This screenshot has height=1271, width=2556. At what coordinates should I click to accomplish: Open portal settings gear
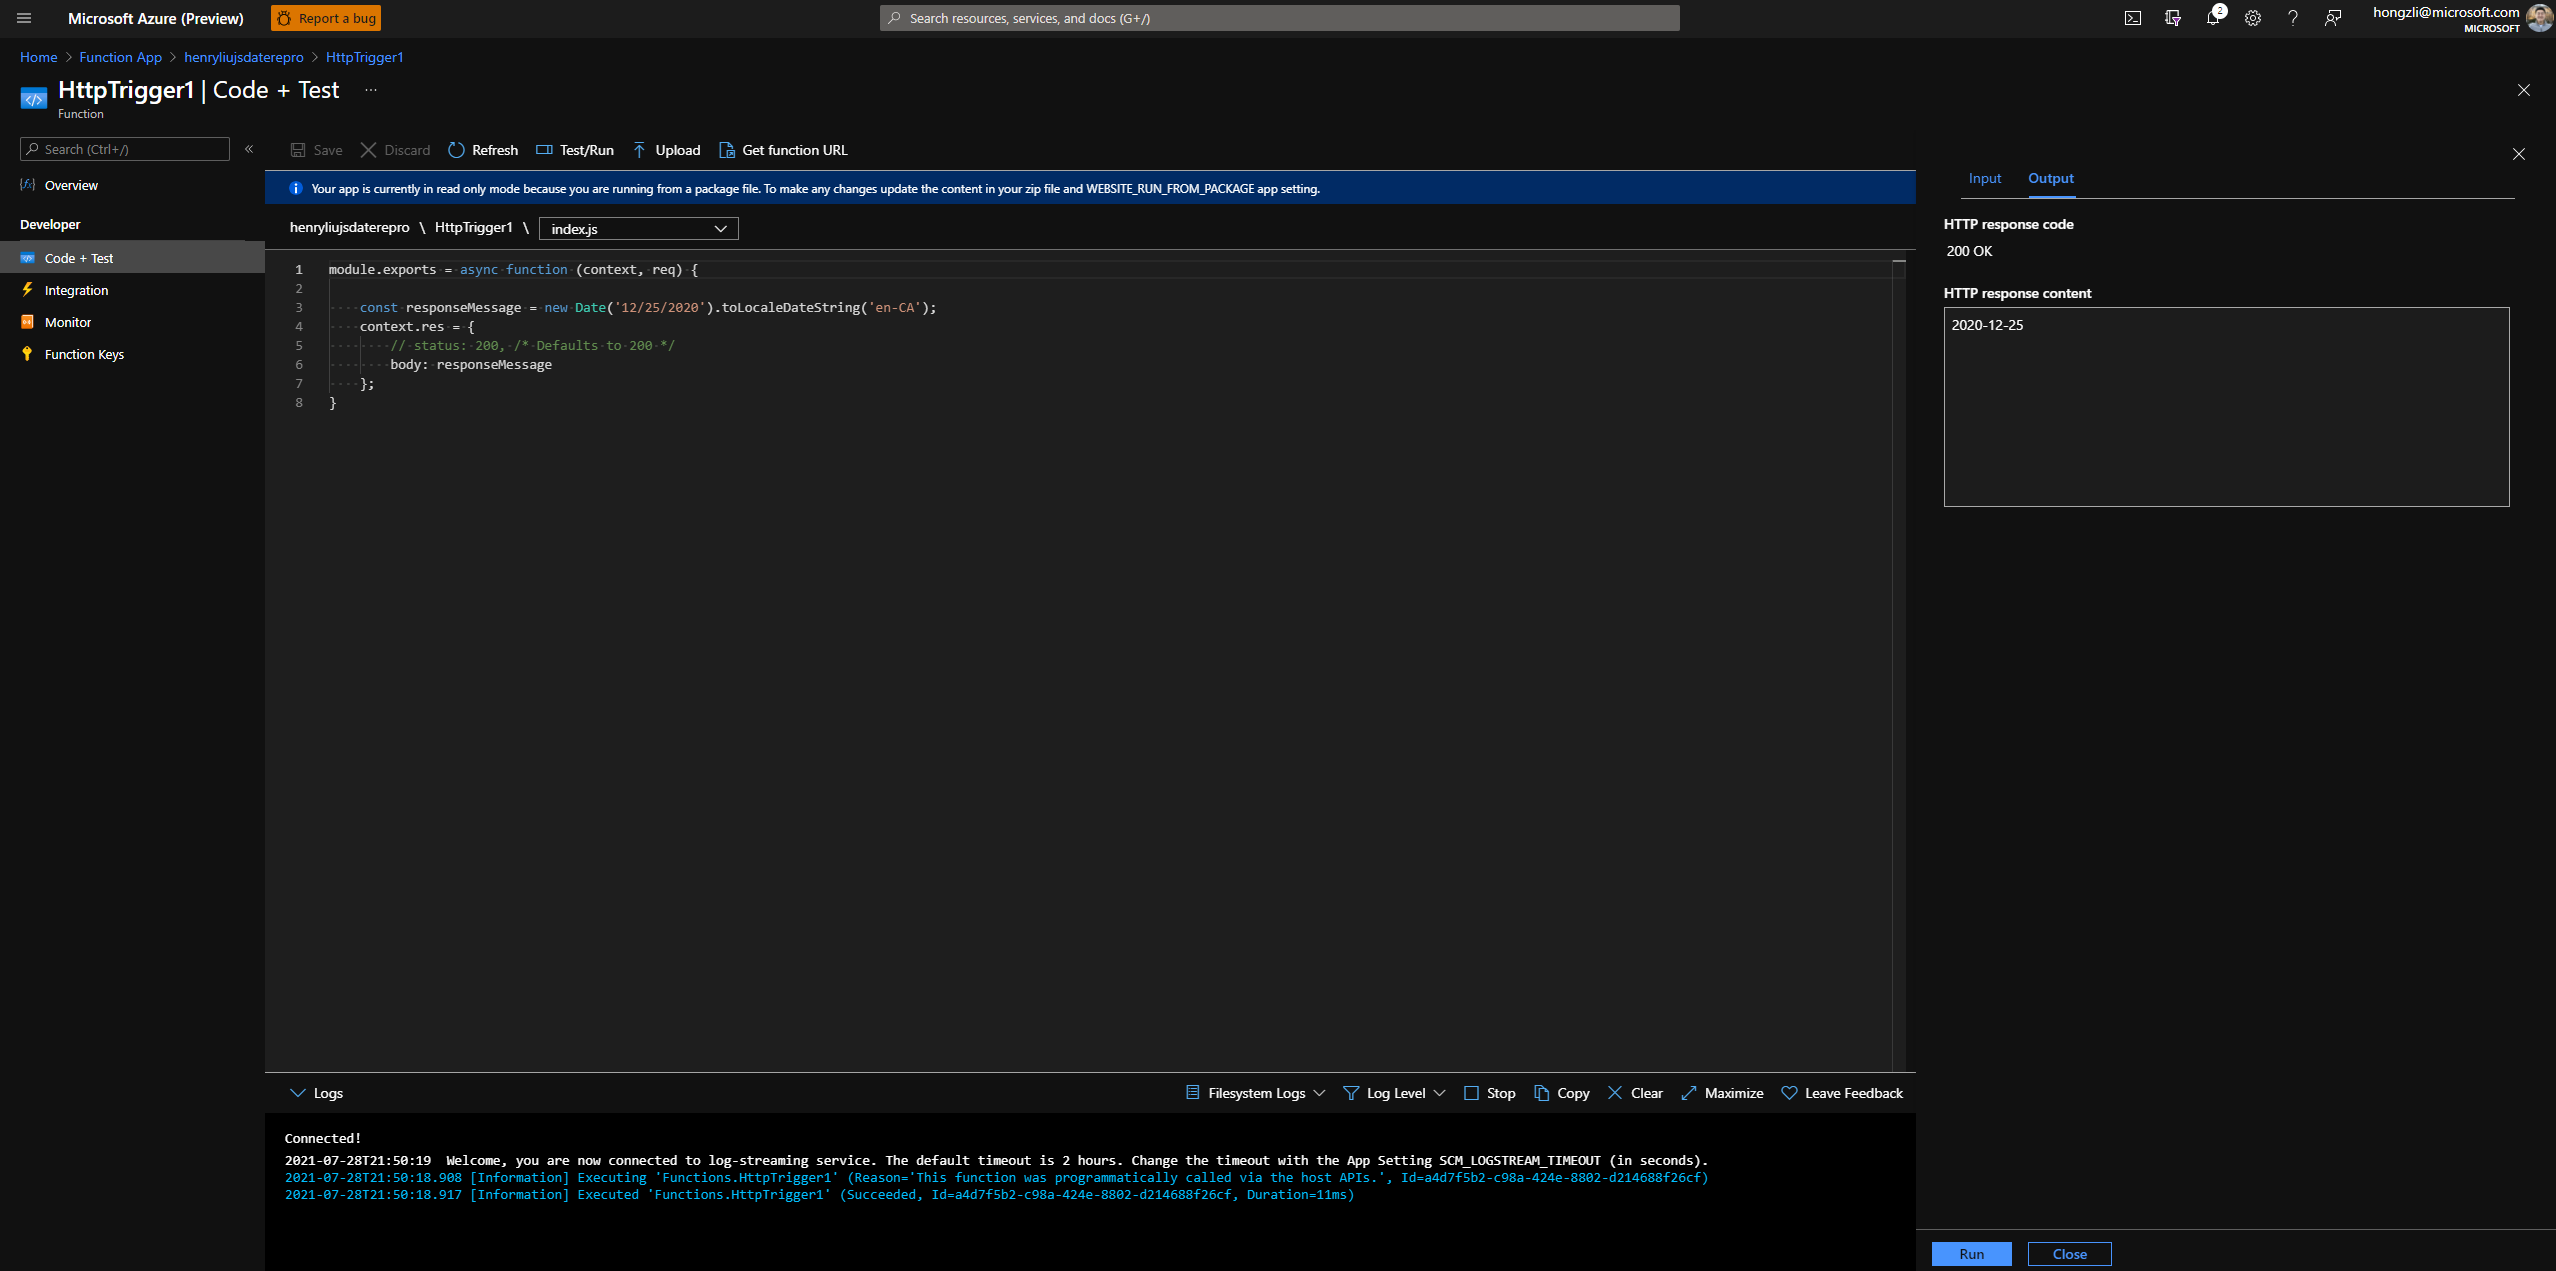tap(2253, 17)
